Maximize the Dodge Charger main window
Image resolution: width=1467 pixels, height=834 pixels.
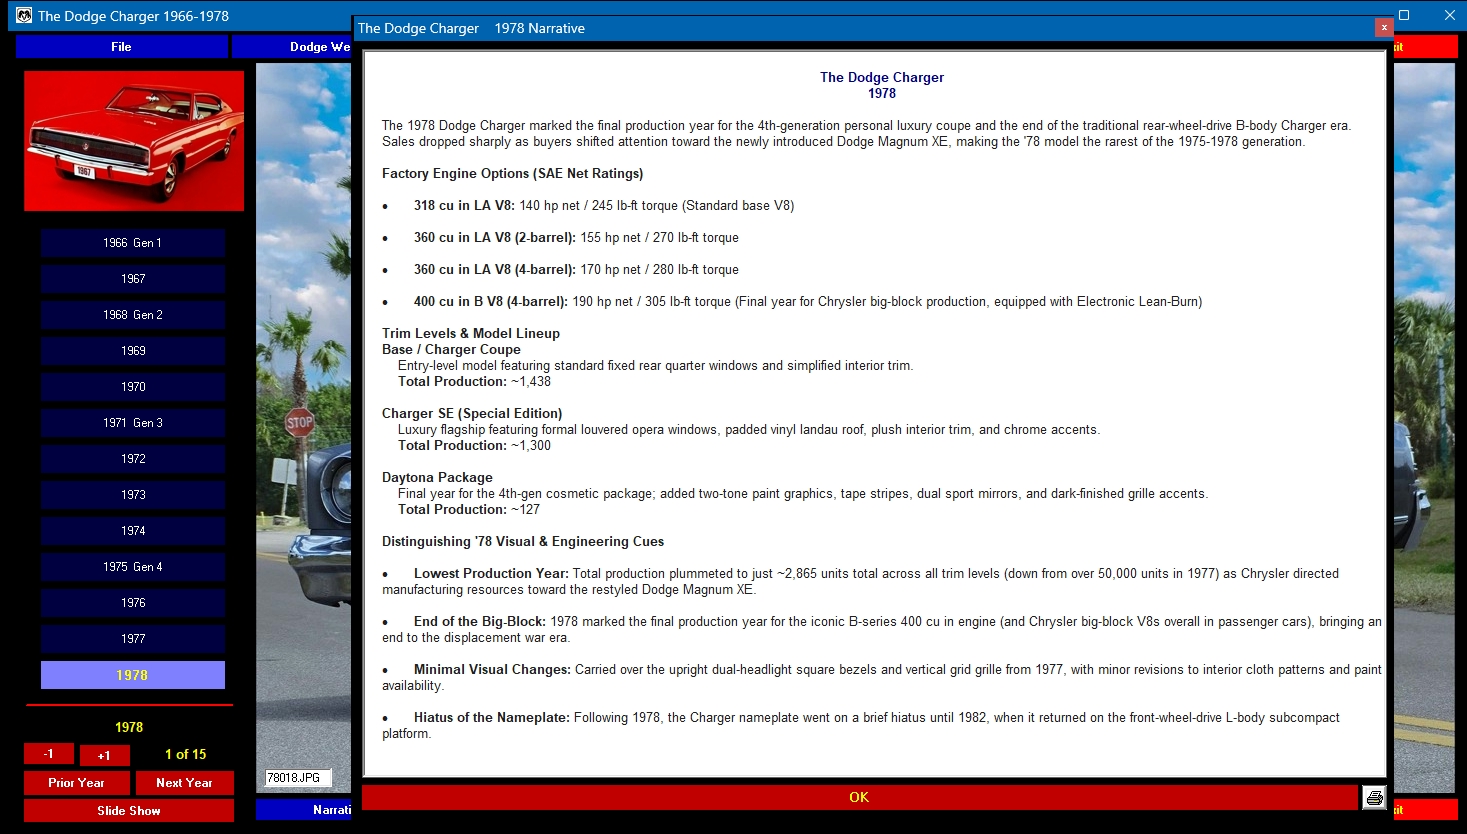[x=1404, y=15]
